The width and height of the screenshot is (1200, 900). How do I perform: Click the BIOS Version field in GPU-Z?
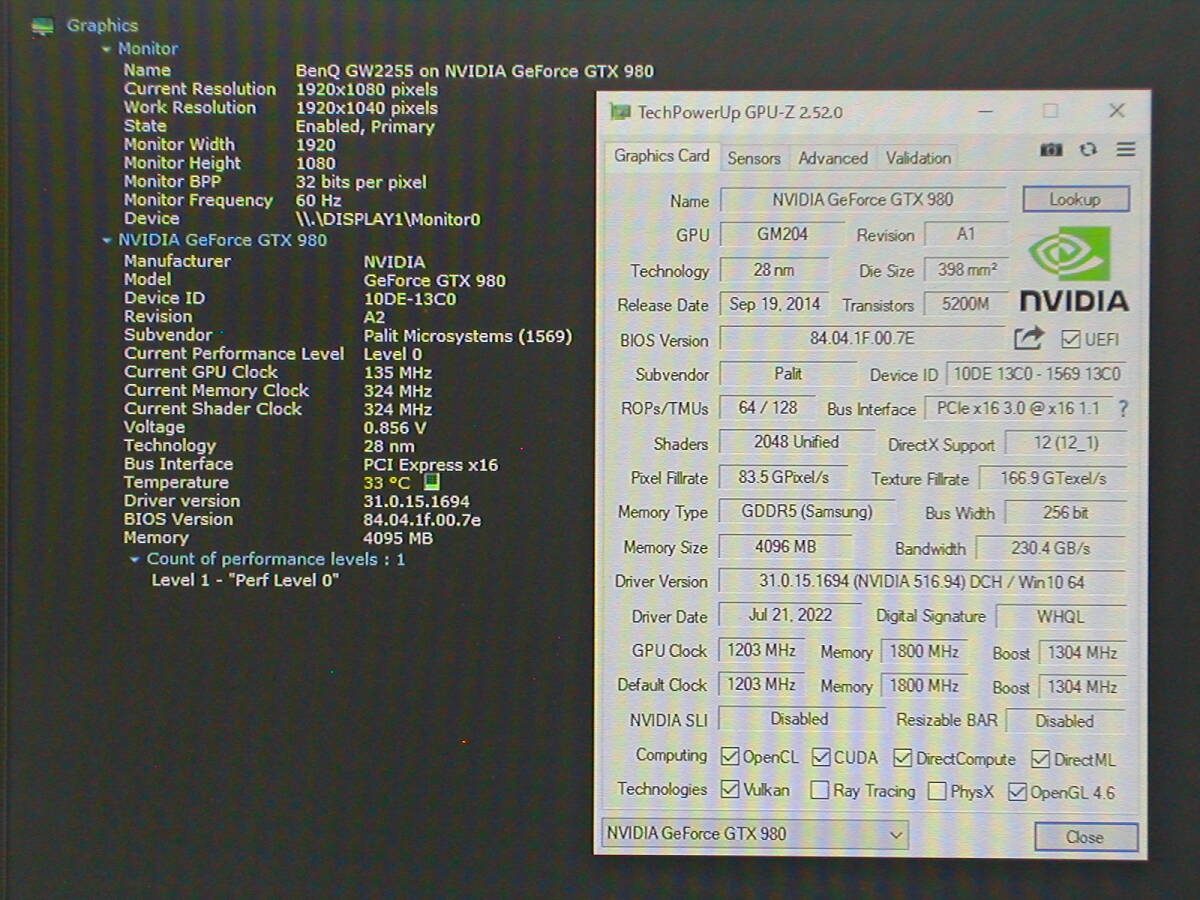click(x=862, y=339)
